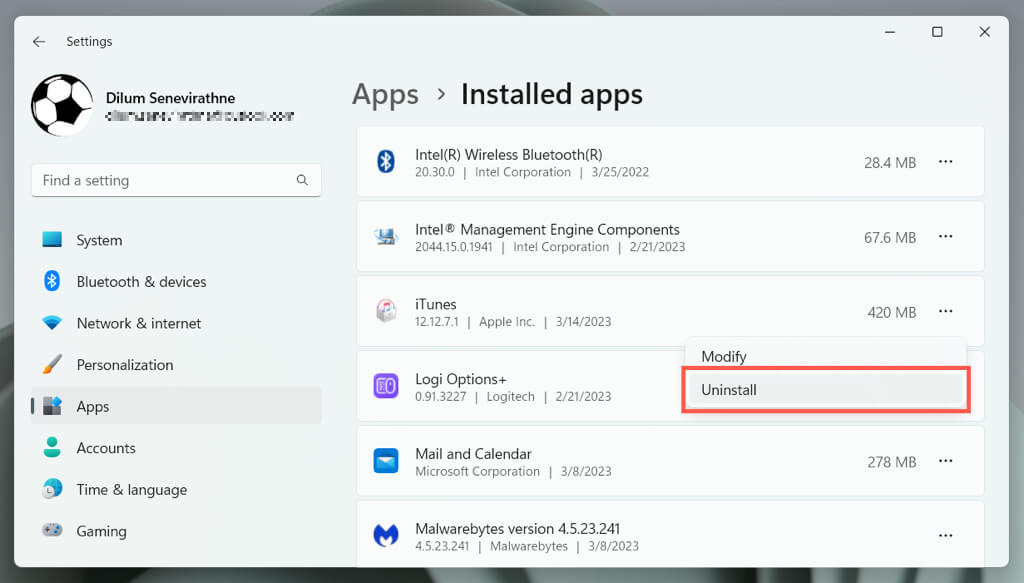Open more options for Mail and Calendar

[945, 461]
